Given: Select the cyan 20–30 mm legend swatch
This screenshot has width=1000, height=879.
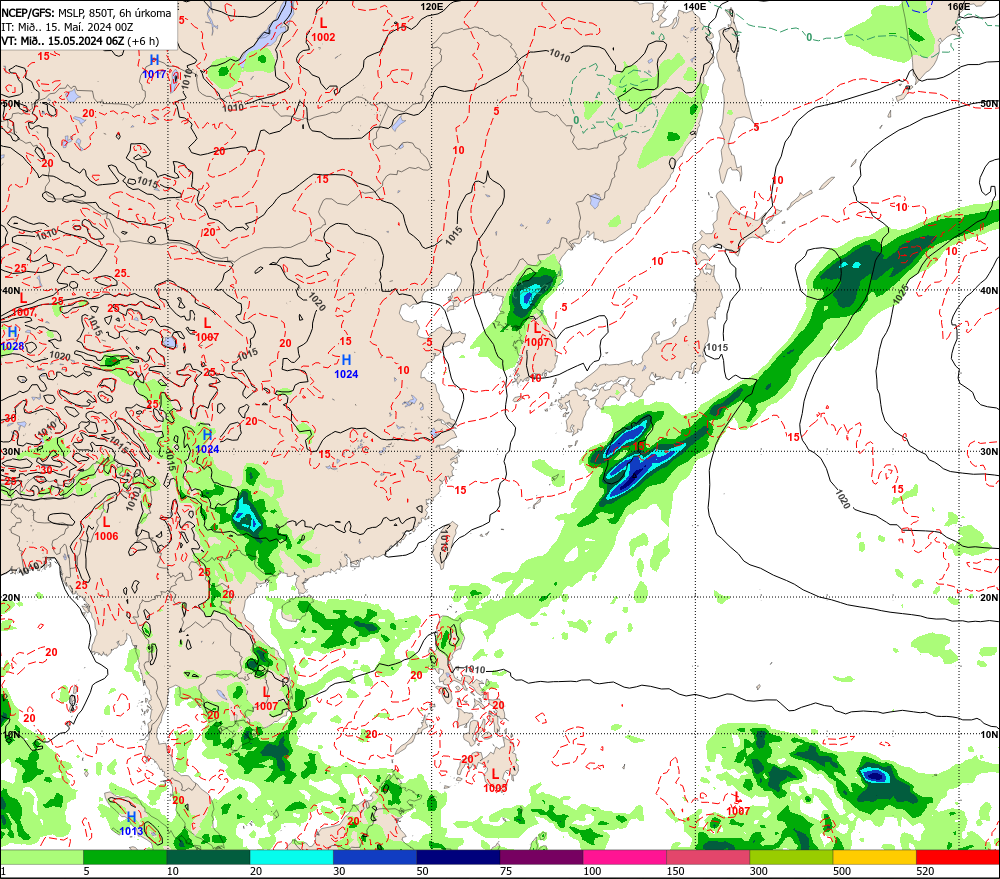Looking at the screenshot, I should coord(291,857).
